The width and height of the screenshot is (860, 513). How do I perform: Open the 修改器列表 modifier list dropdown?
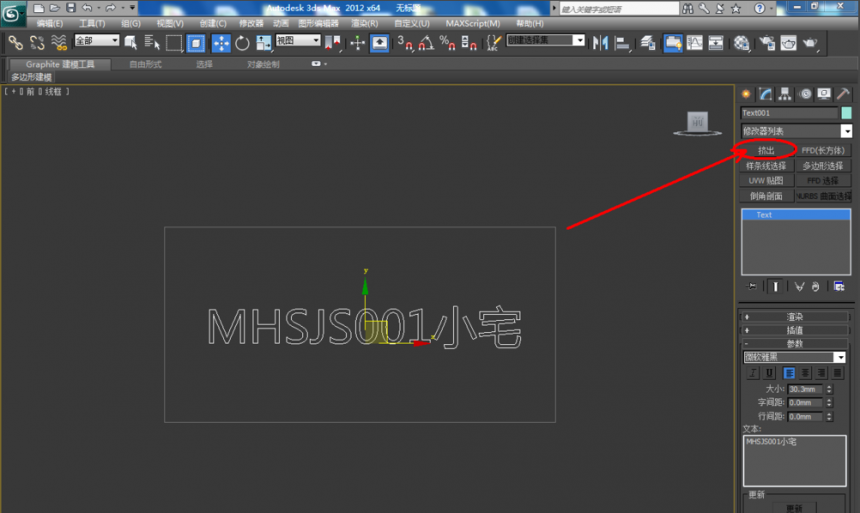tap(796, 131)
